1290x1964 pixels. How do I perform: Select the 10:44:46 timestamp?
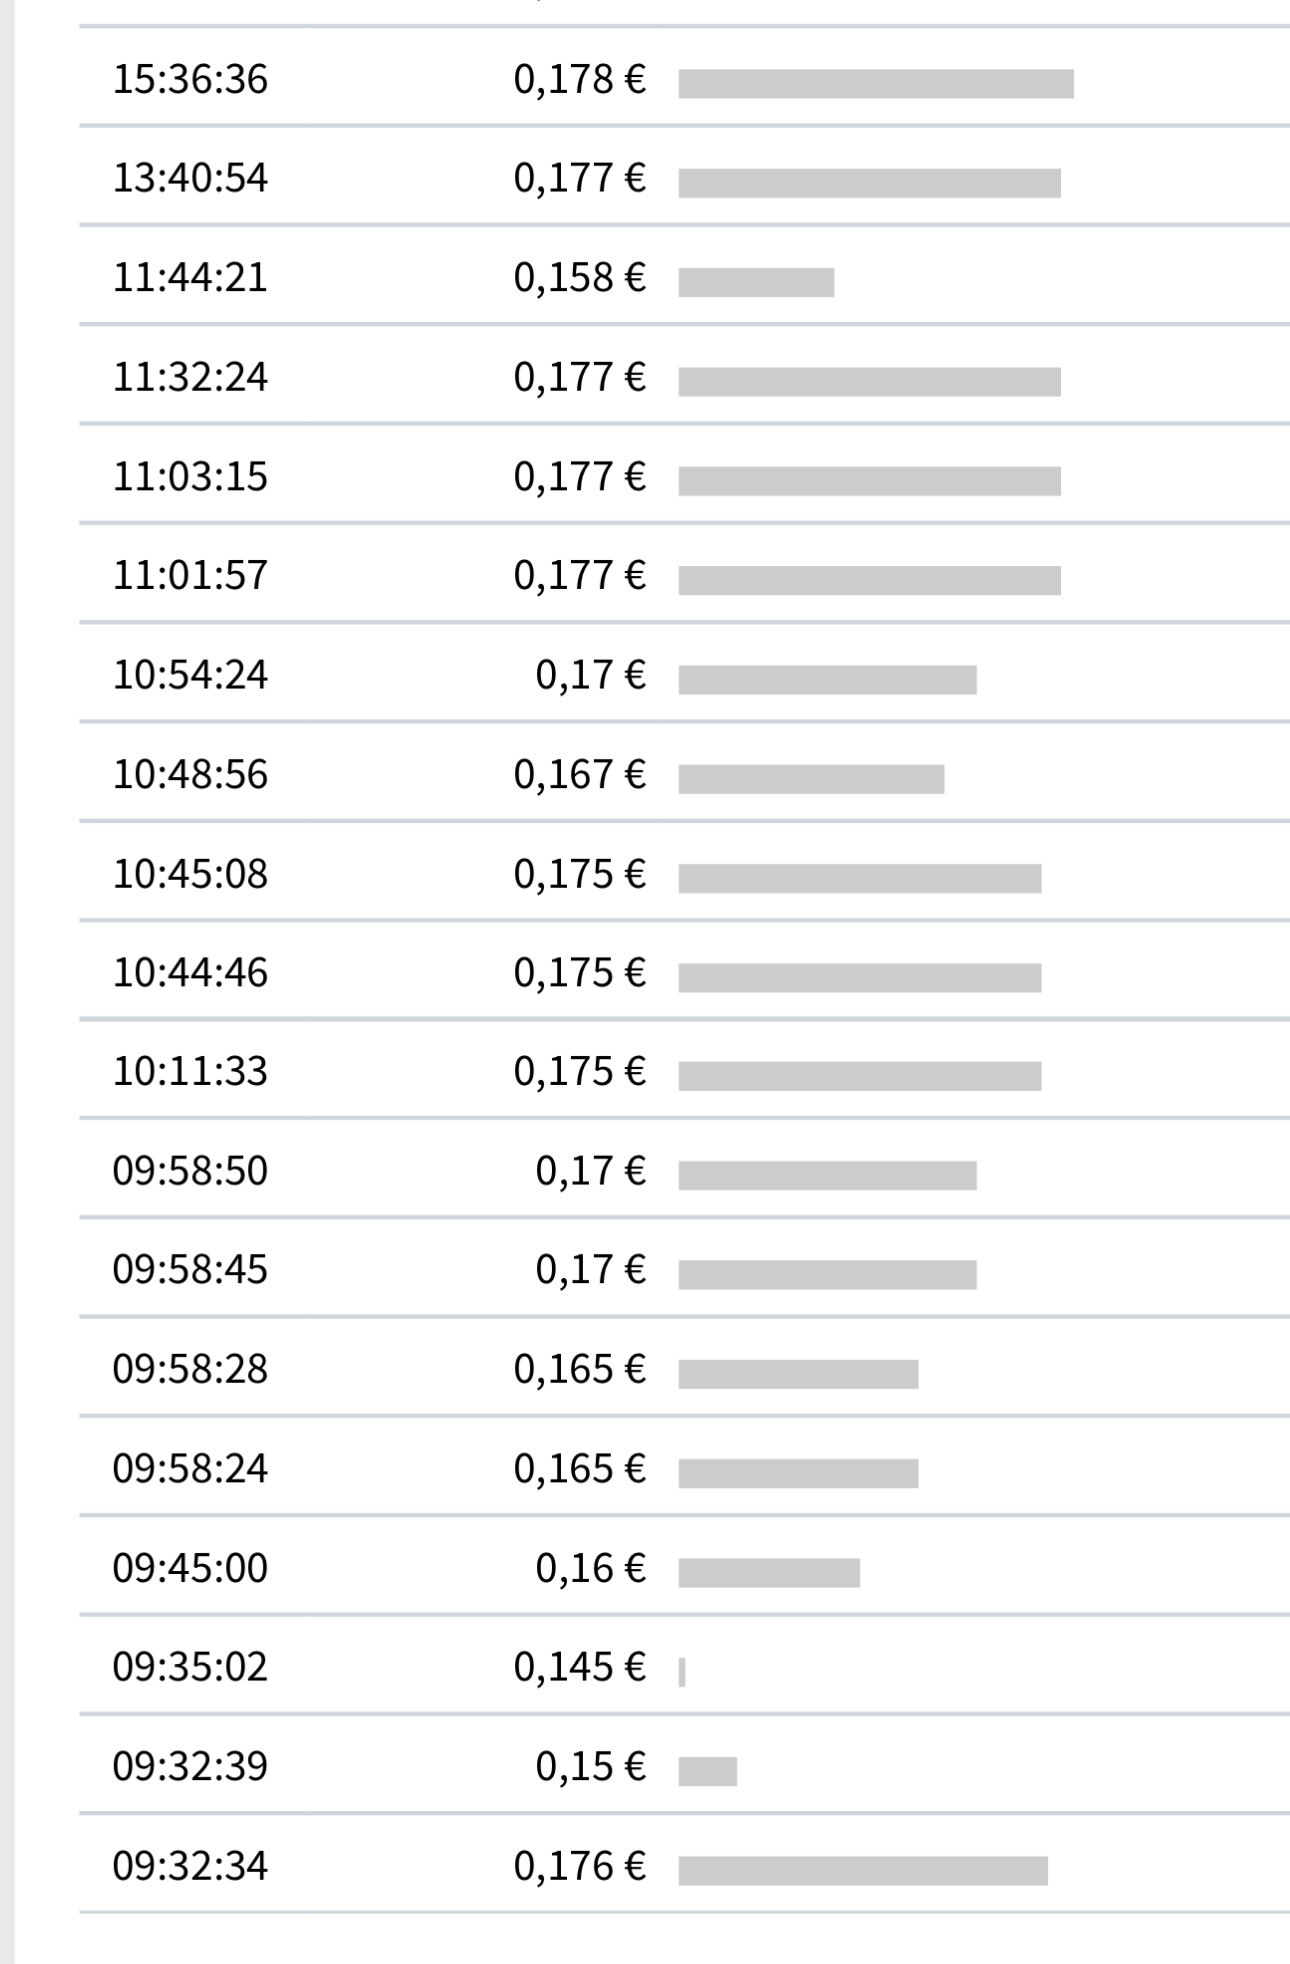(x=190, y=973)
